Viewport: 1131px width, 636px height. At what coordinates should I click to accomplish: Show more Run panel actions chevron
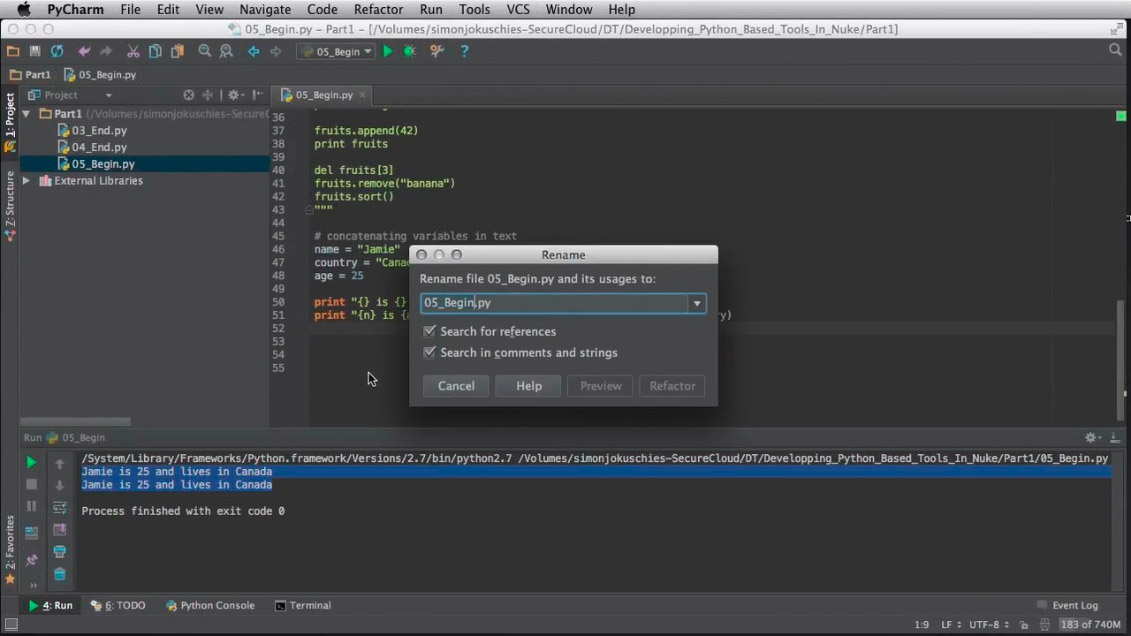tap(33, 585)
